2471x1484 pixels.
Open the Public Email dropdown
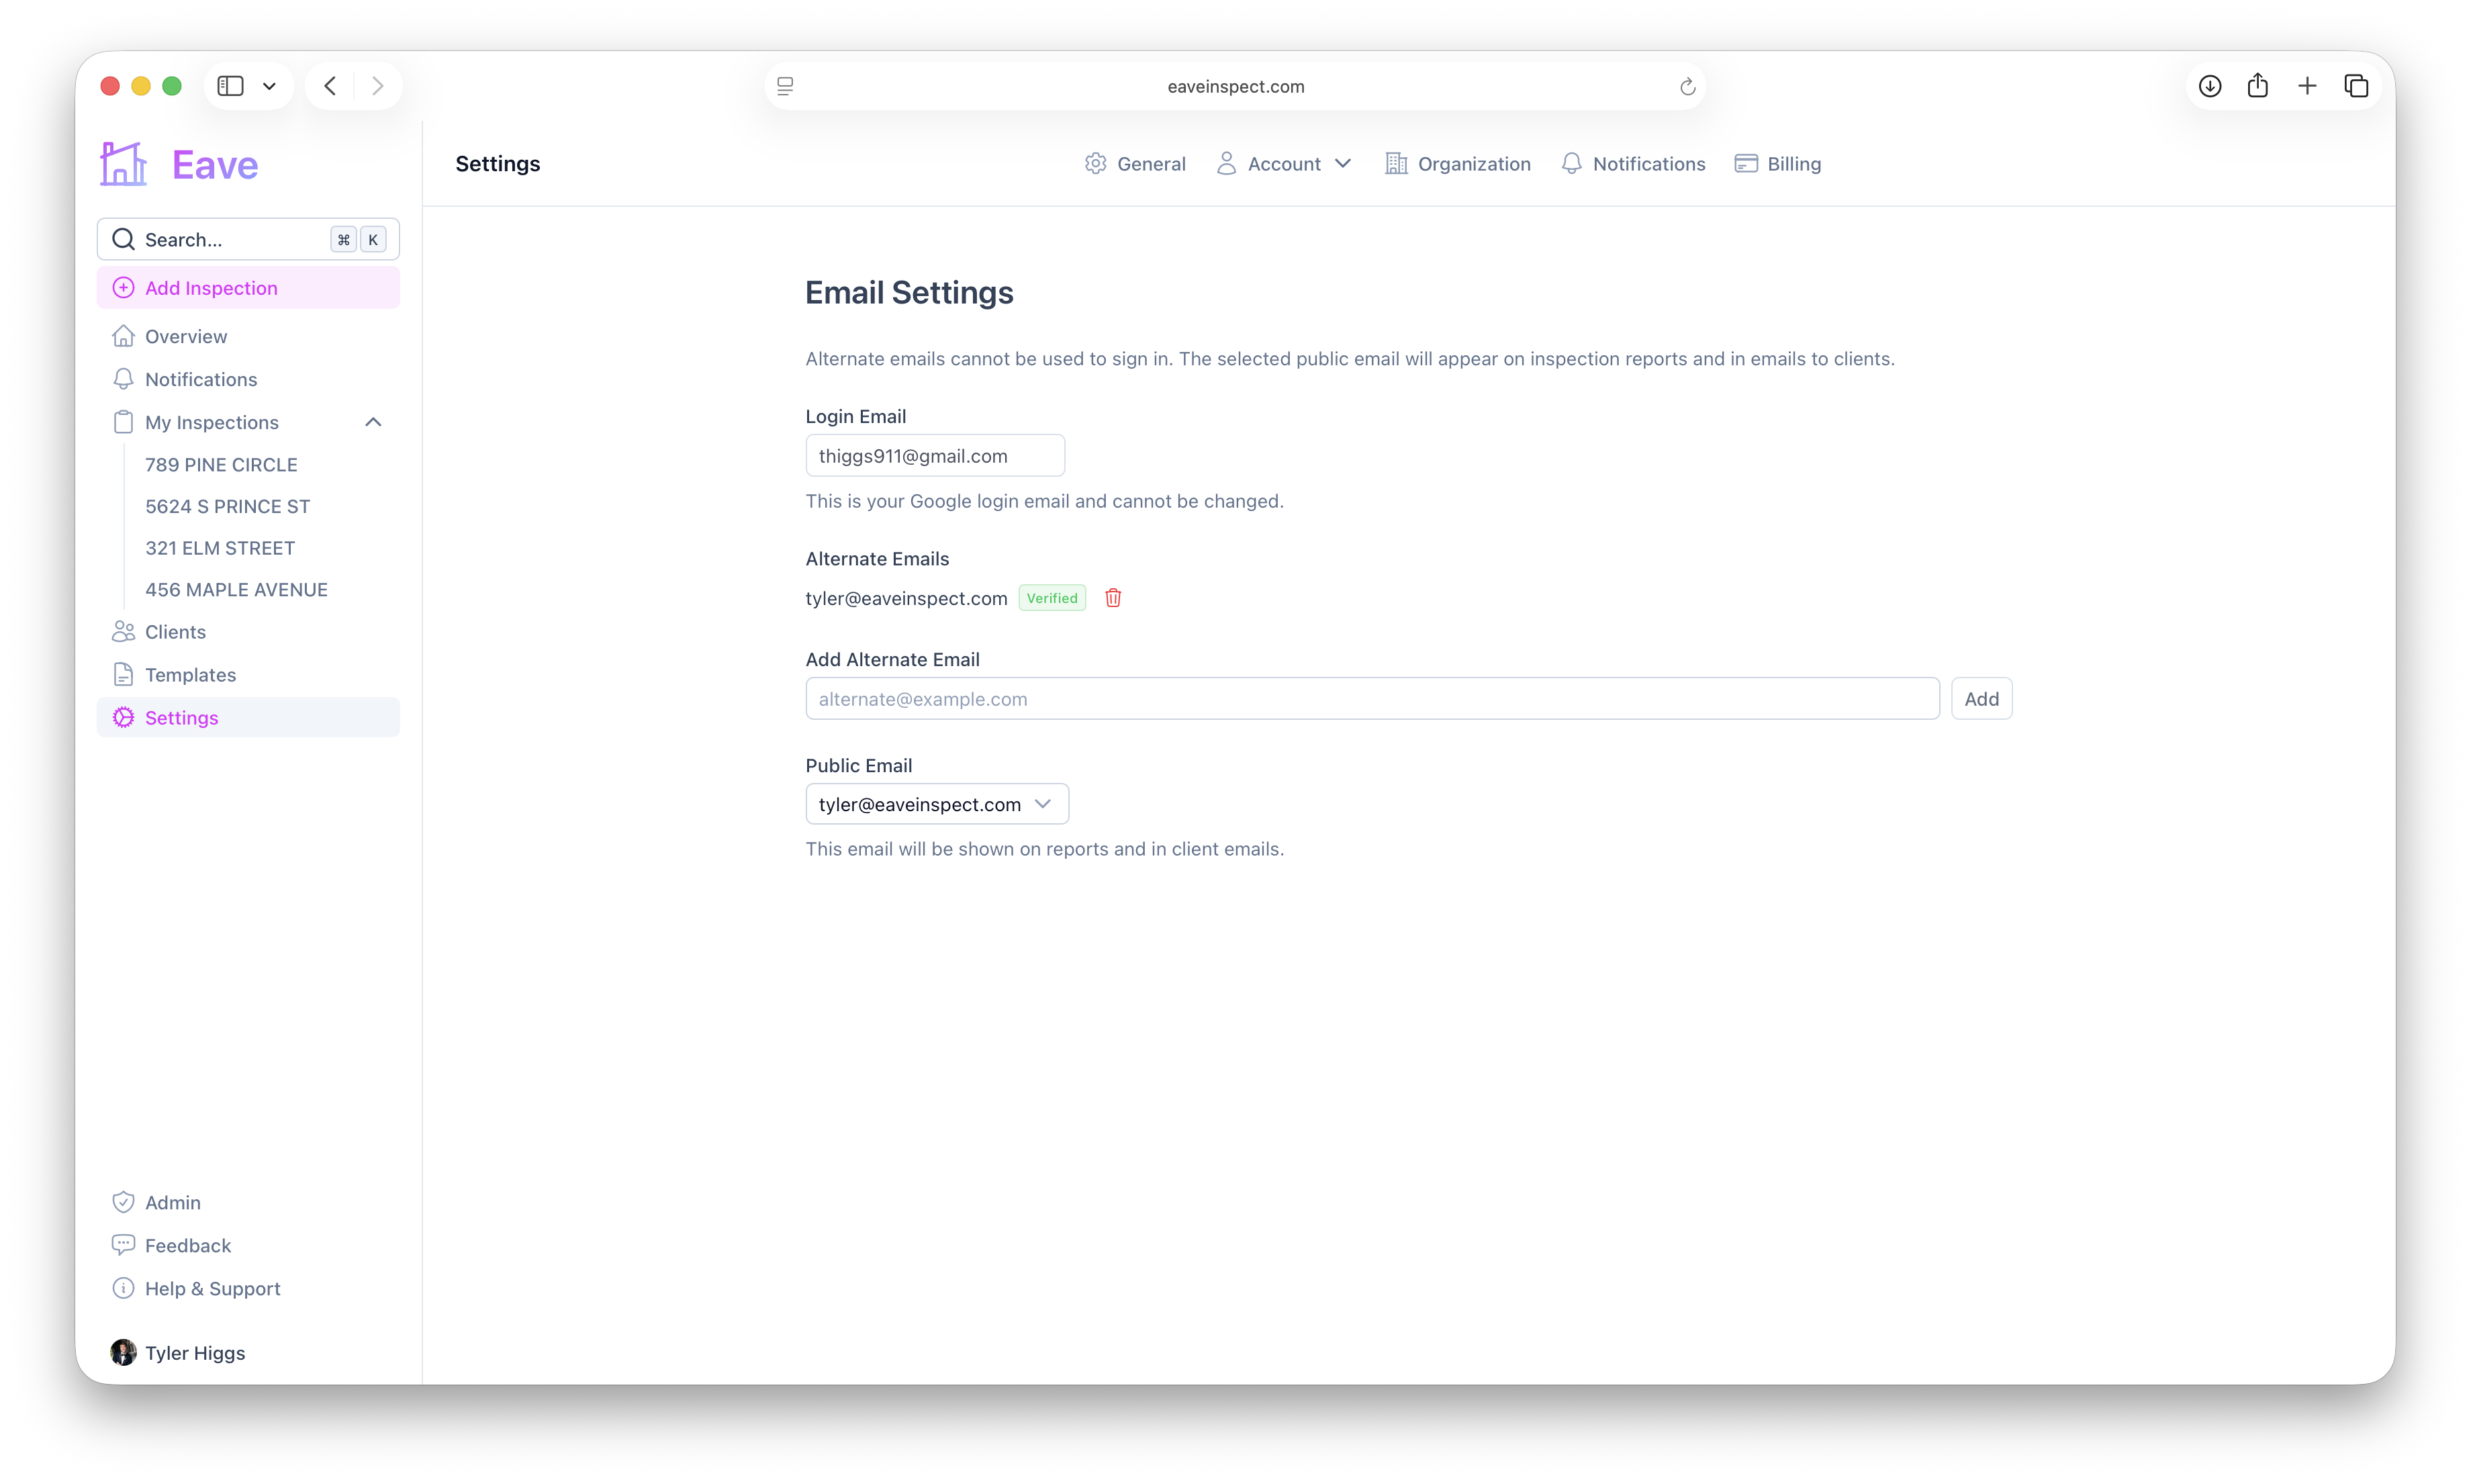[937, 804]
